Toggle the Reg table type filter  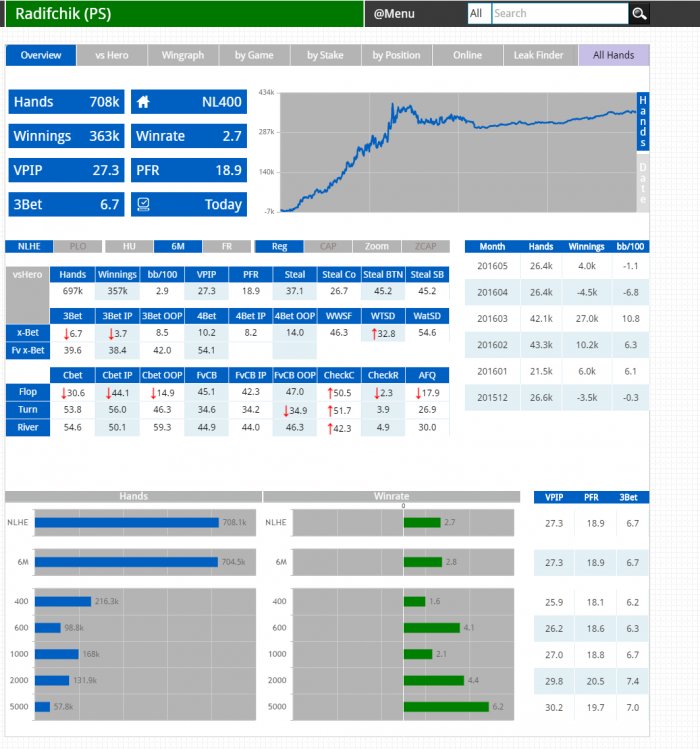tap(279, 246)
